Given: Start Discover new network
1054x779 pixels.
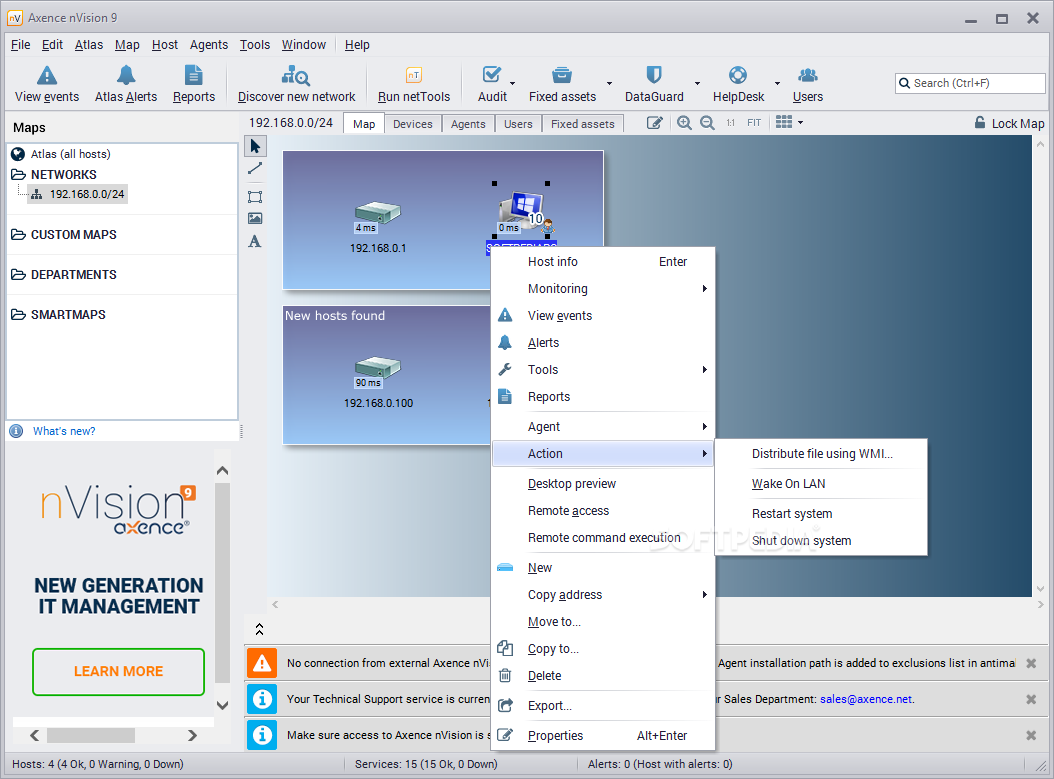Looking at the screenshot, I should click(x=296, y=84).
